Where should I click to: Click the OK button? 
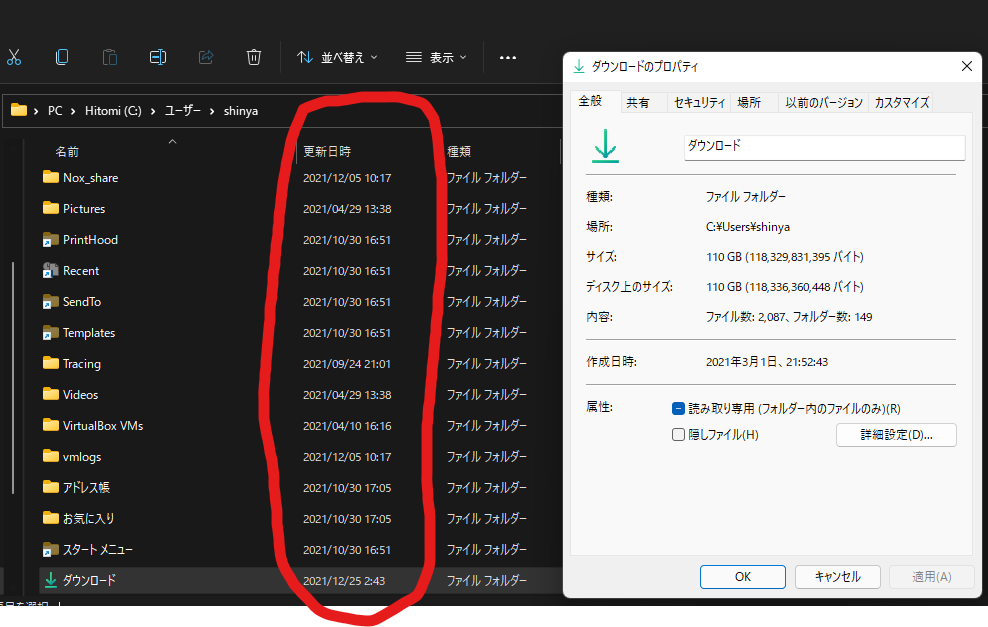[x=743, y=577]
